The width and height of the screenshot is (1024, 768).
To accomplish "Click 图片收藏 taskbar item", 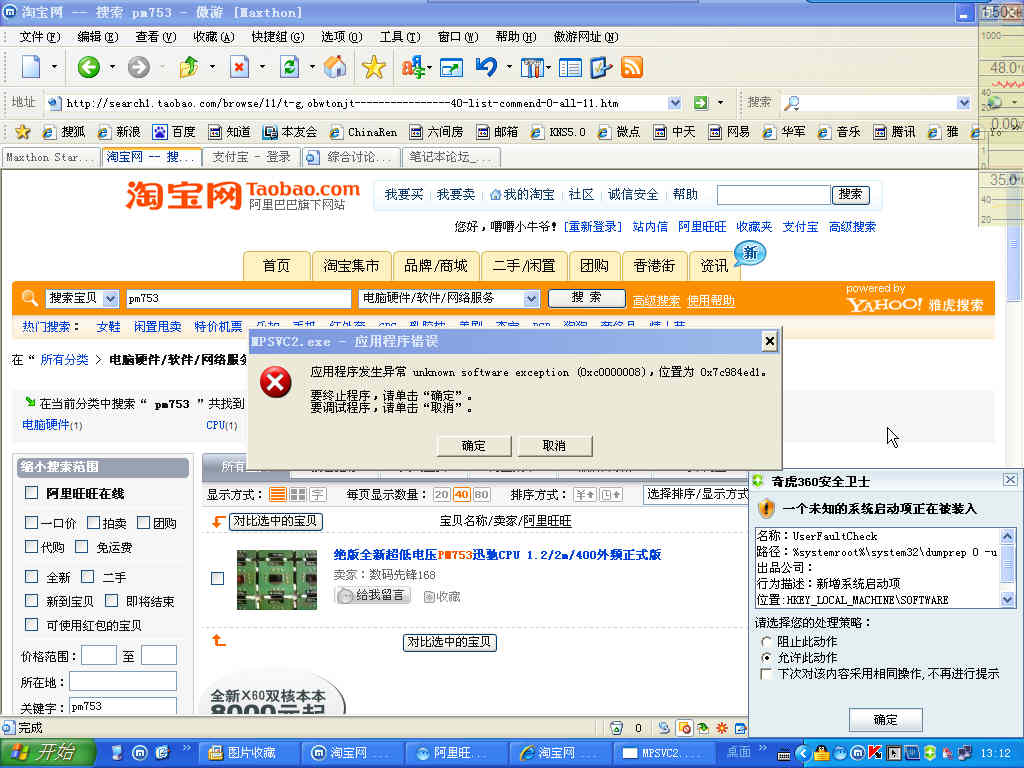I will click(249, 753).
